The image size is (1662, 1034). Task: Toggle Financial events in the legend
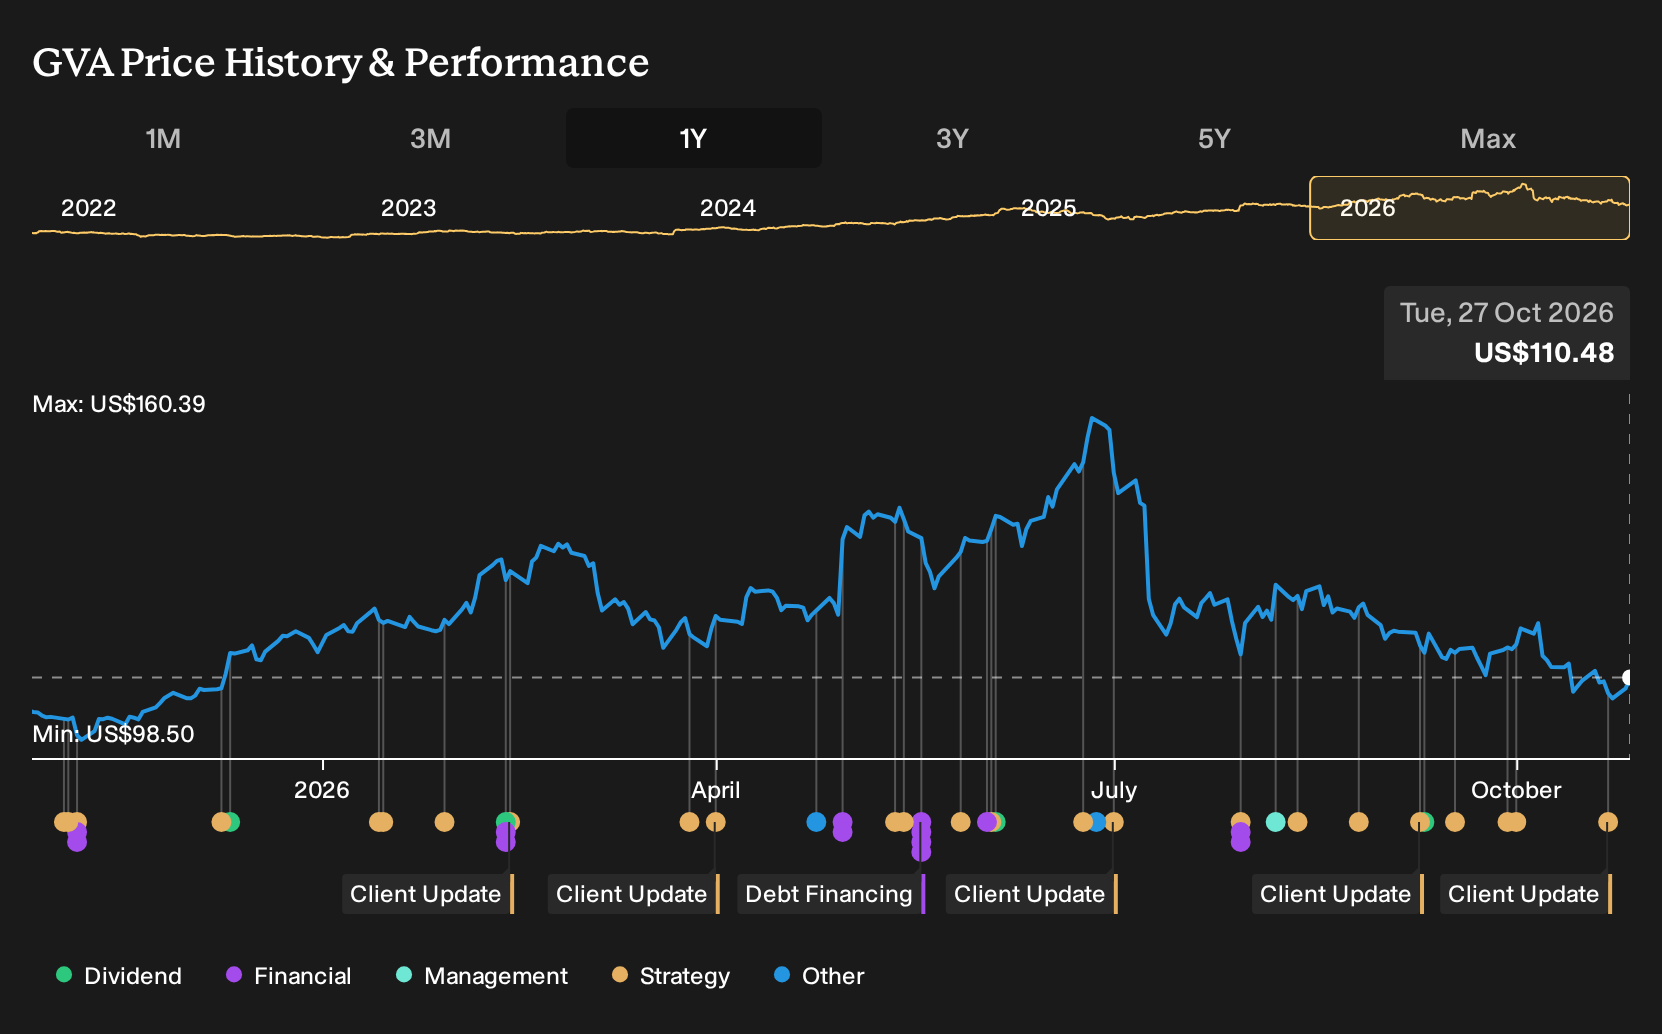click(289, 976)
